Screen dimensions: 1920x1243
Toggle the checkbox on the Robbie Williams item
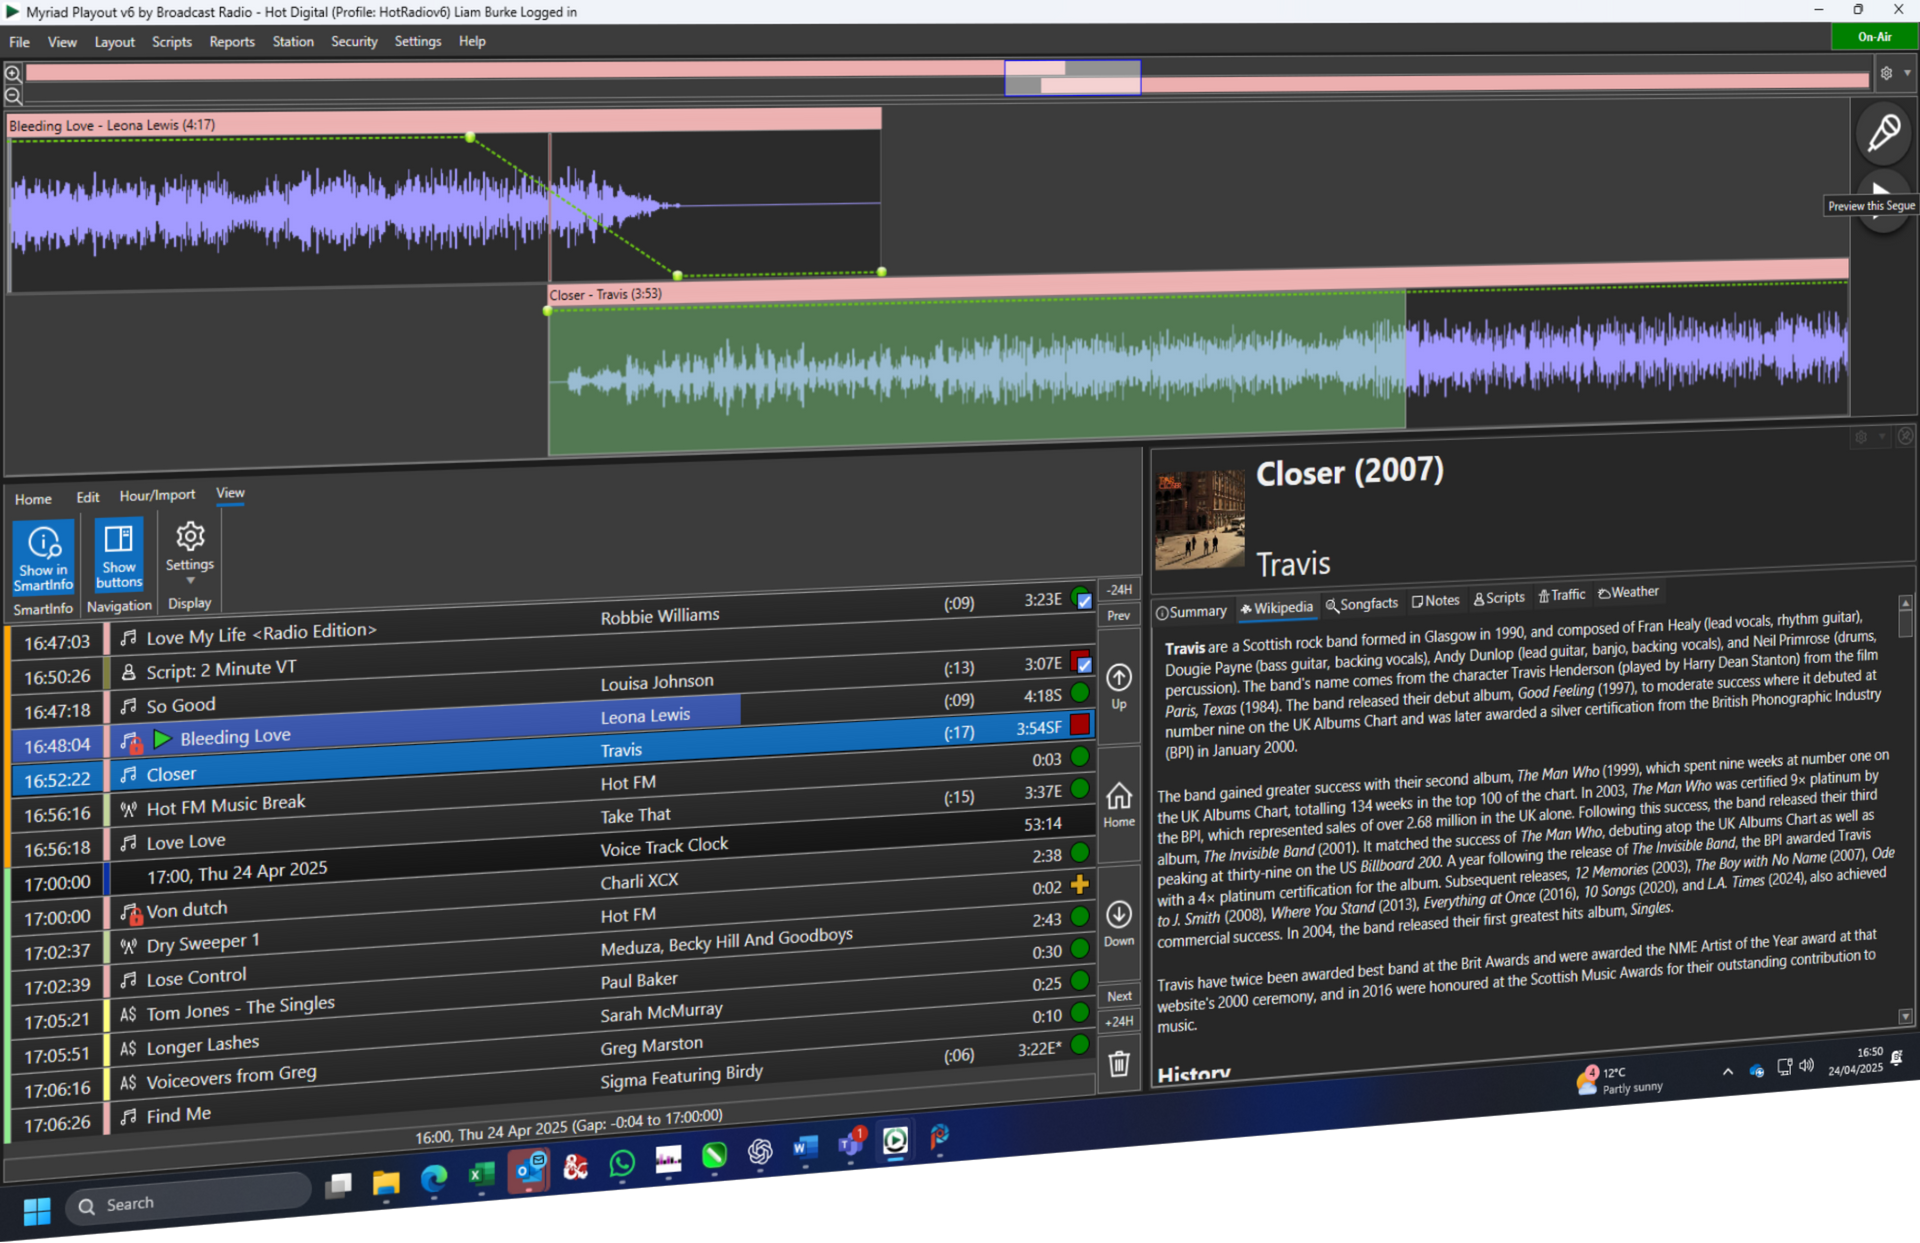[x=1083, y=600]
